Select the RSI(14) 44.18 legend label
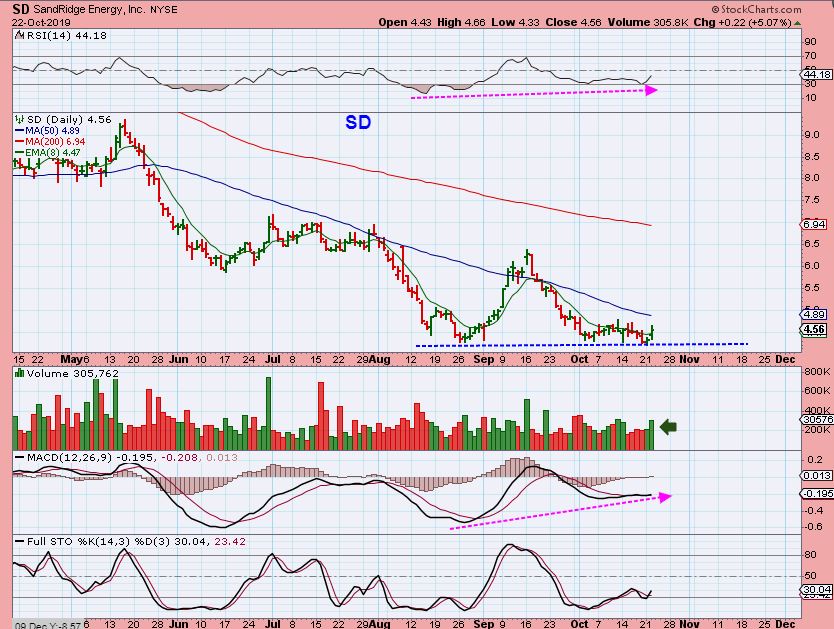 pos(65,36)
